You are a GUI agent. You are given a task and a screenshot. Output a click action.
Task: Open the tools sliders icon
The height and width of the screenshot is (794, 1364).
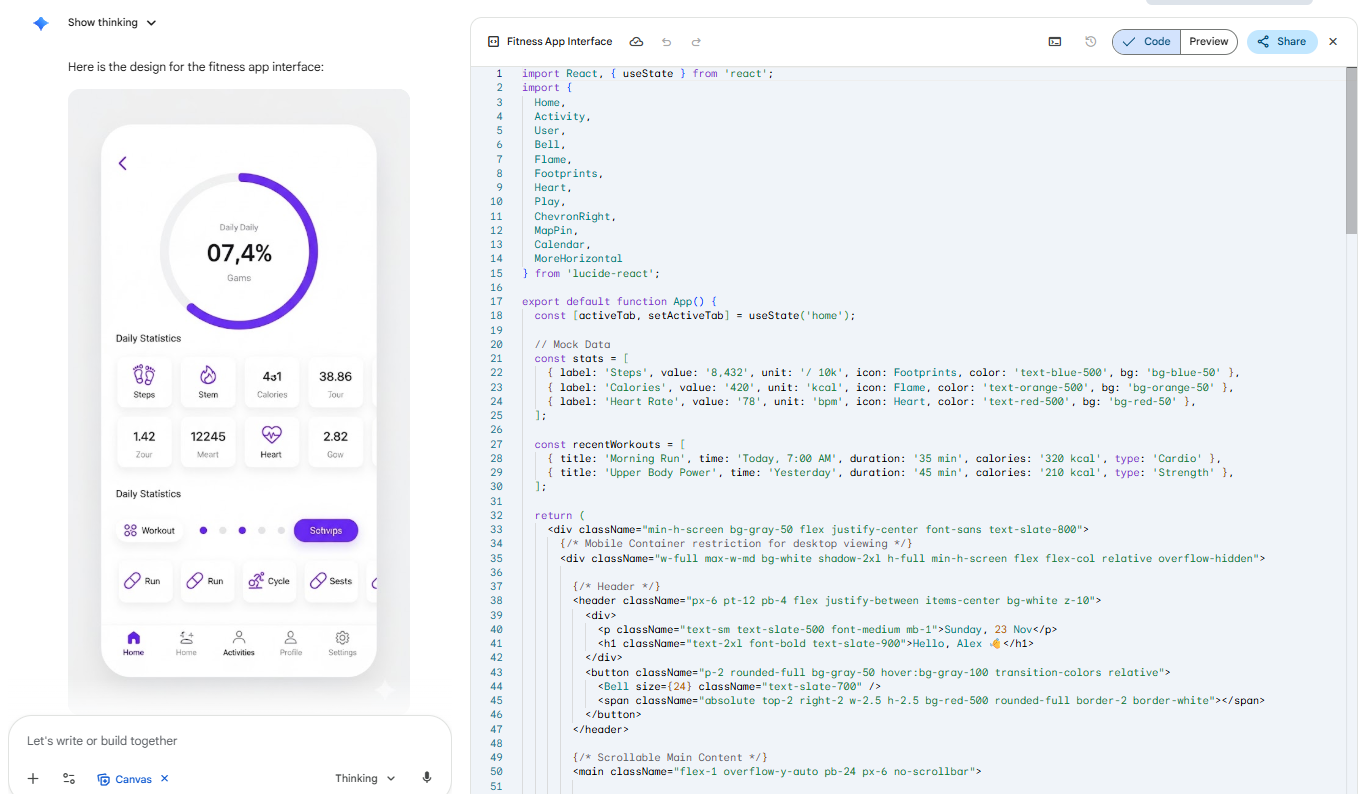point(69,778)
